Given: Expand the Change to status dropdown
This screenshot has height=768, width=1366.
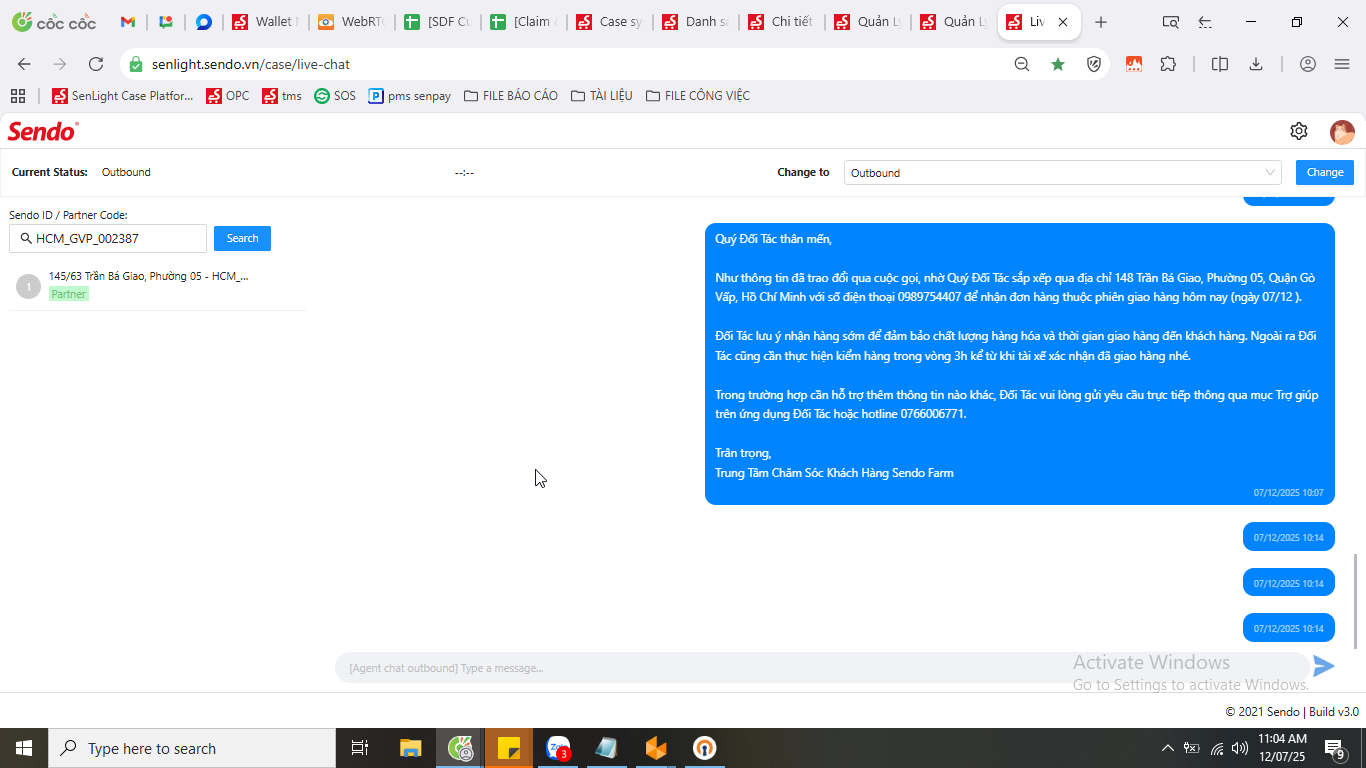Looking at the screenshot, I should (x=1063, y=173).
